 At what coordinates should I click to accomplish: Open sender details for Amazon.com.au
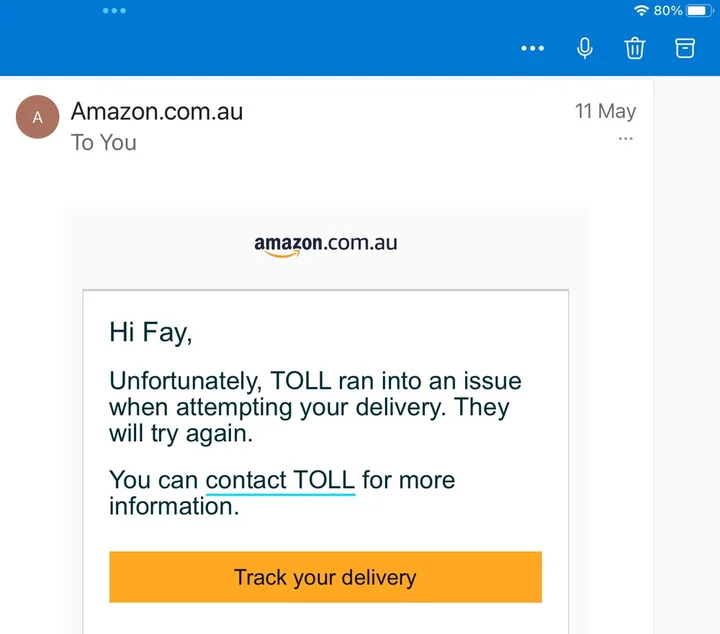157,111
